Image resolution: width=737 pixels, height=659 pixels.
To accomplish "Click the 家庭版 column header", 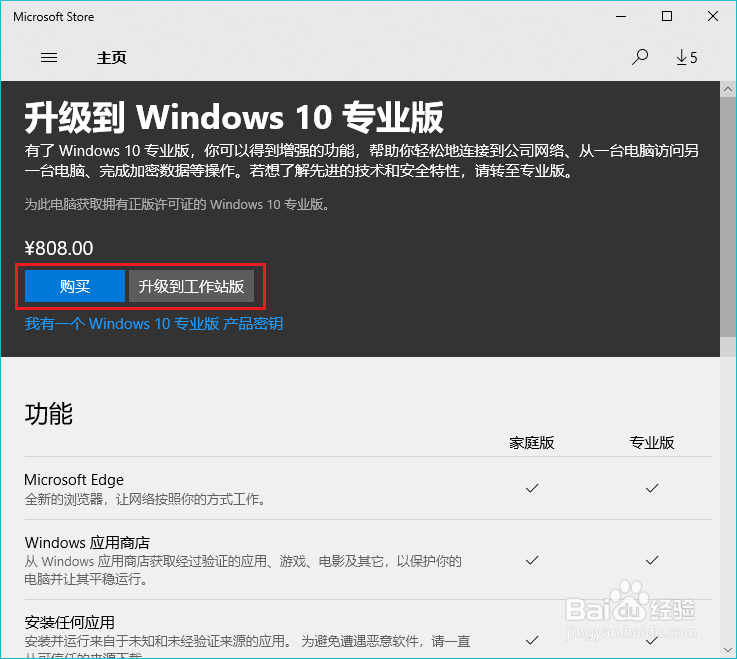I will point(532,443).
